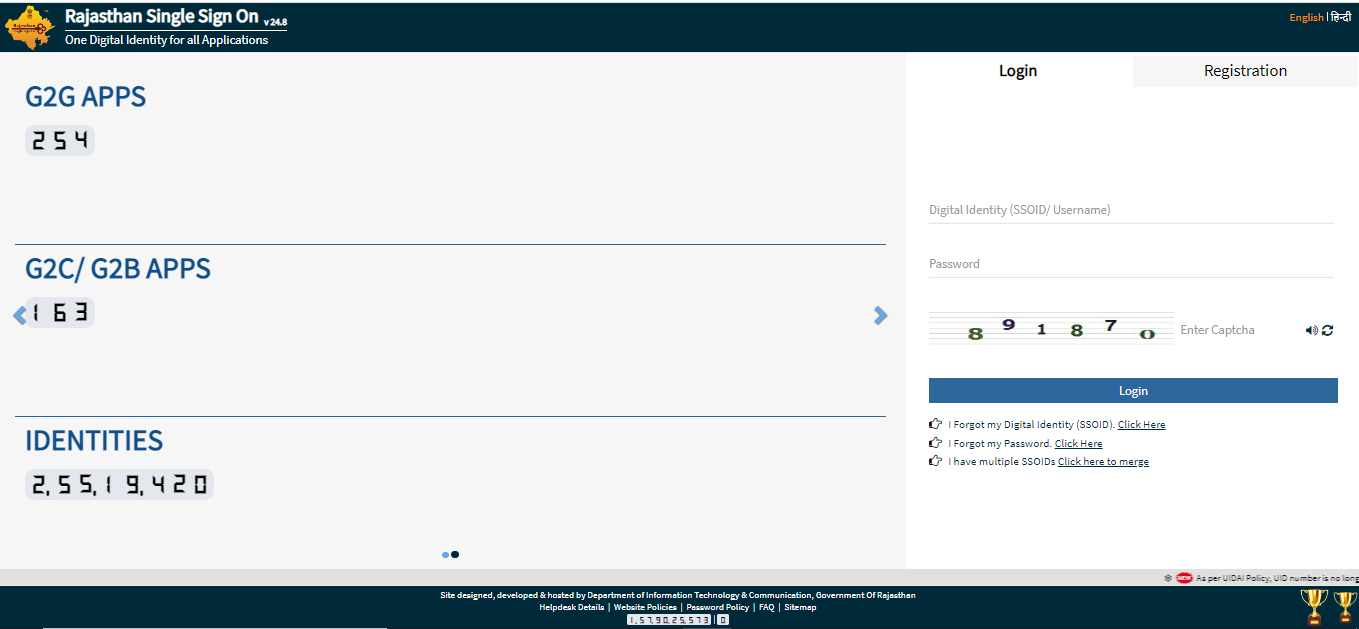Click the NEW badge in the ticker
Image resolution: width=1359 pixels, height=629 pixels.
[x=1184, y=578]
